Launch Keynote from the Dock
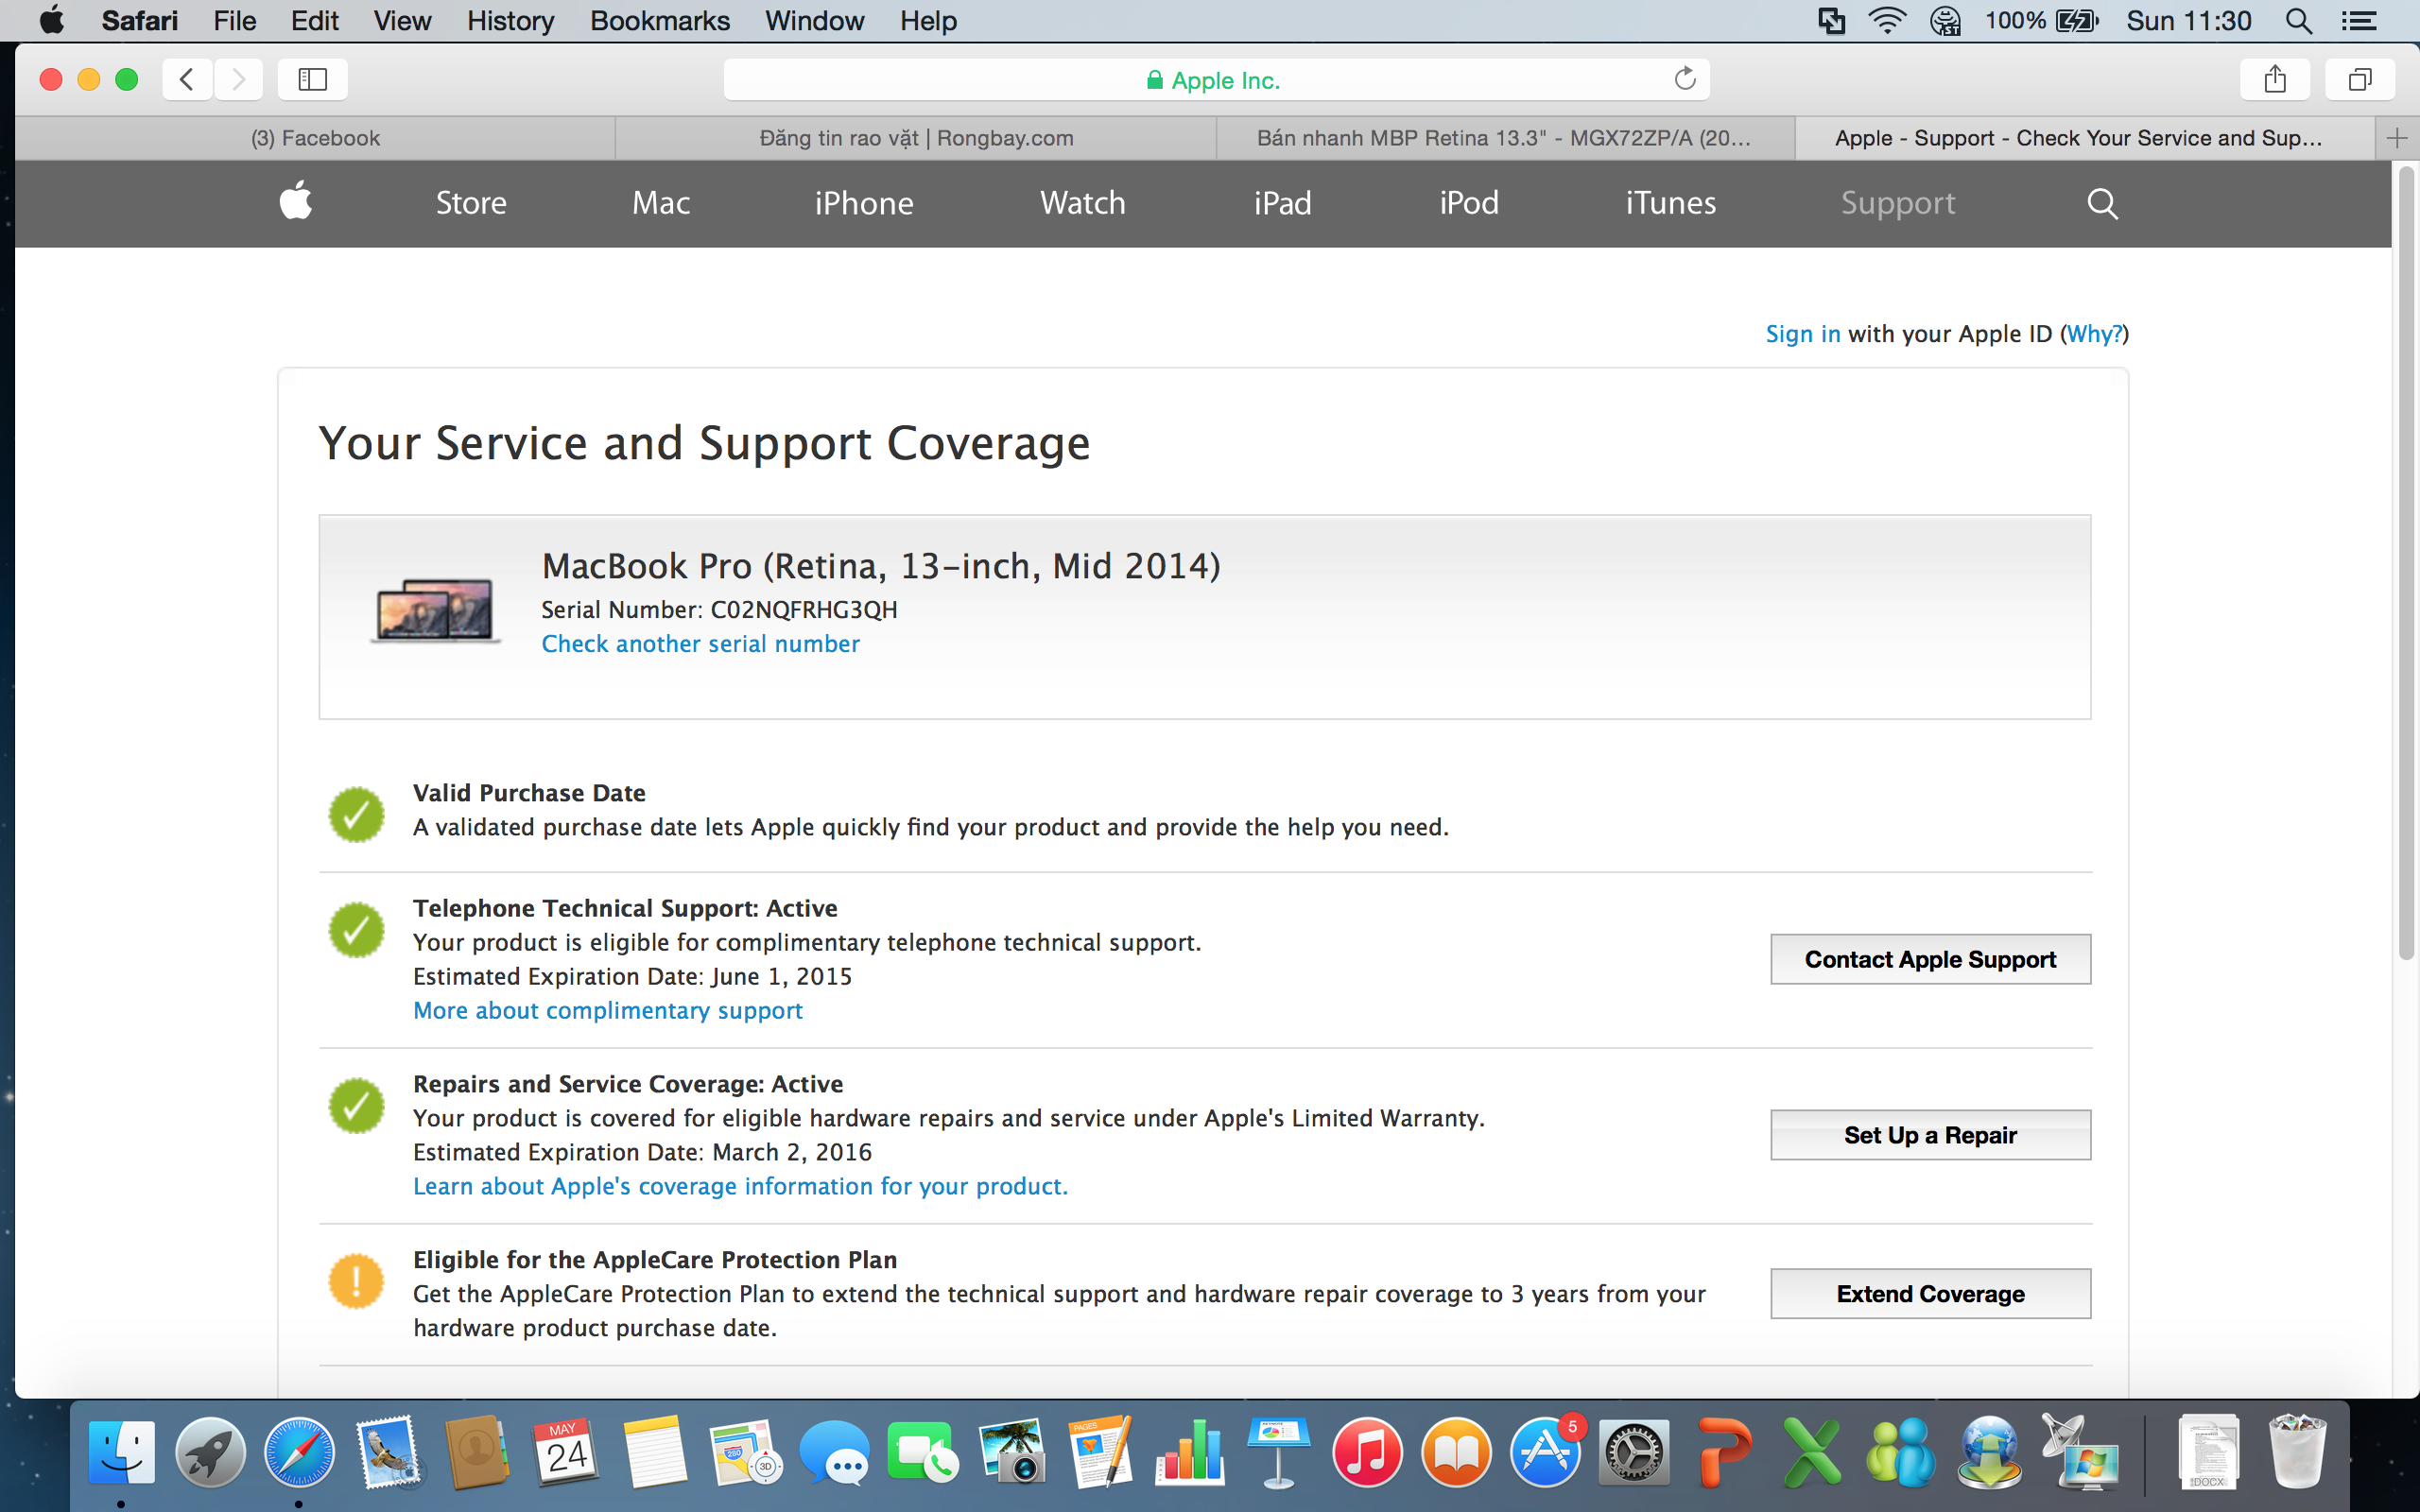The width and height of the screenshot is (2420, 1512). [1278, 1453]
